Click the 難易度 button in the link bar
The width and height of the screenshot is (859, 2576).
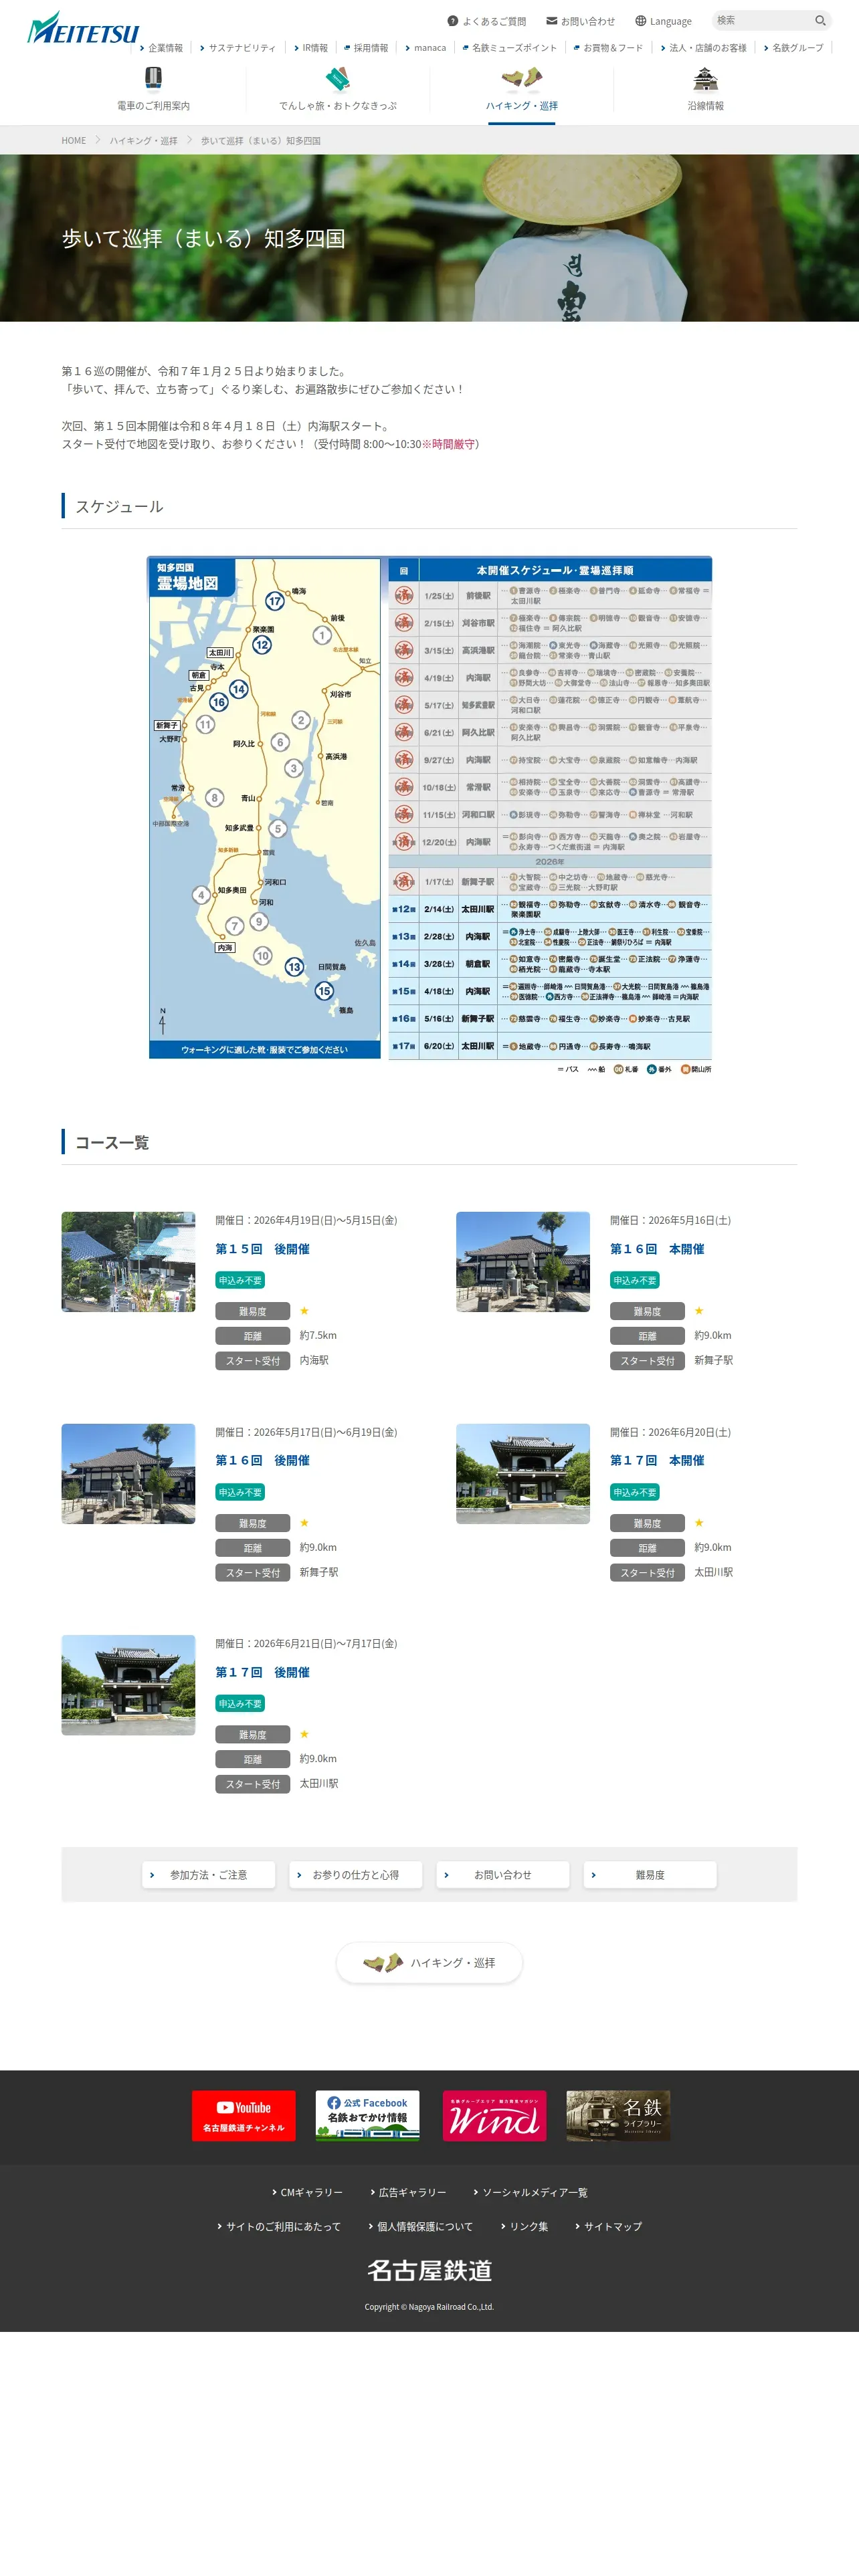click(650, 1875)
